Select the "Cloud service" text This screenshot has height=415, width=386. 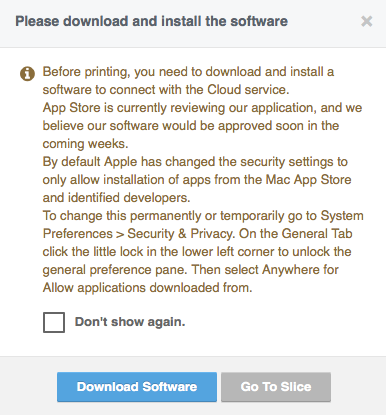[x=248, y=90]
